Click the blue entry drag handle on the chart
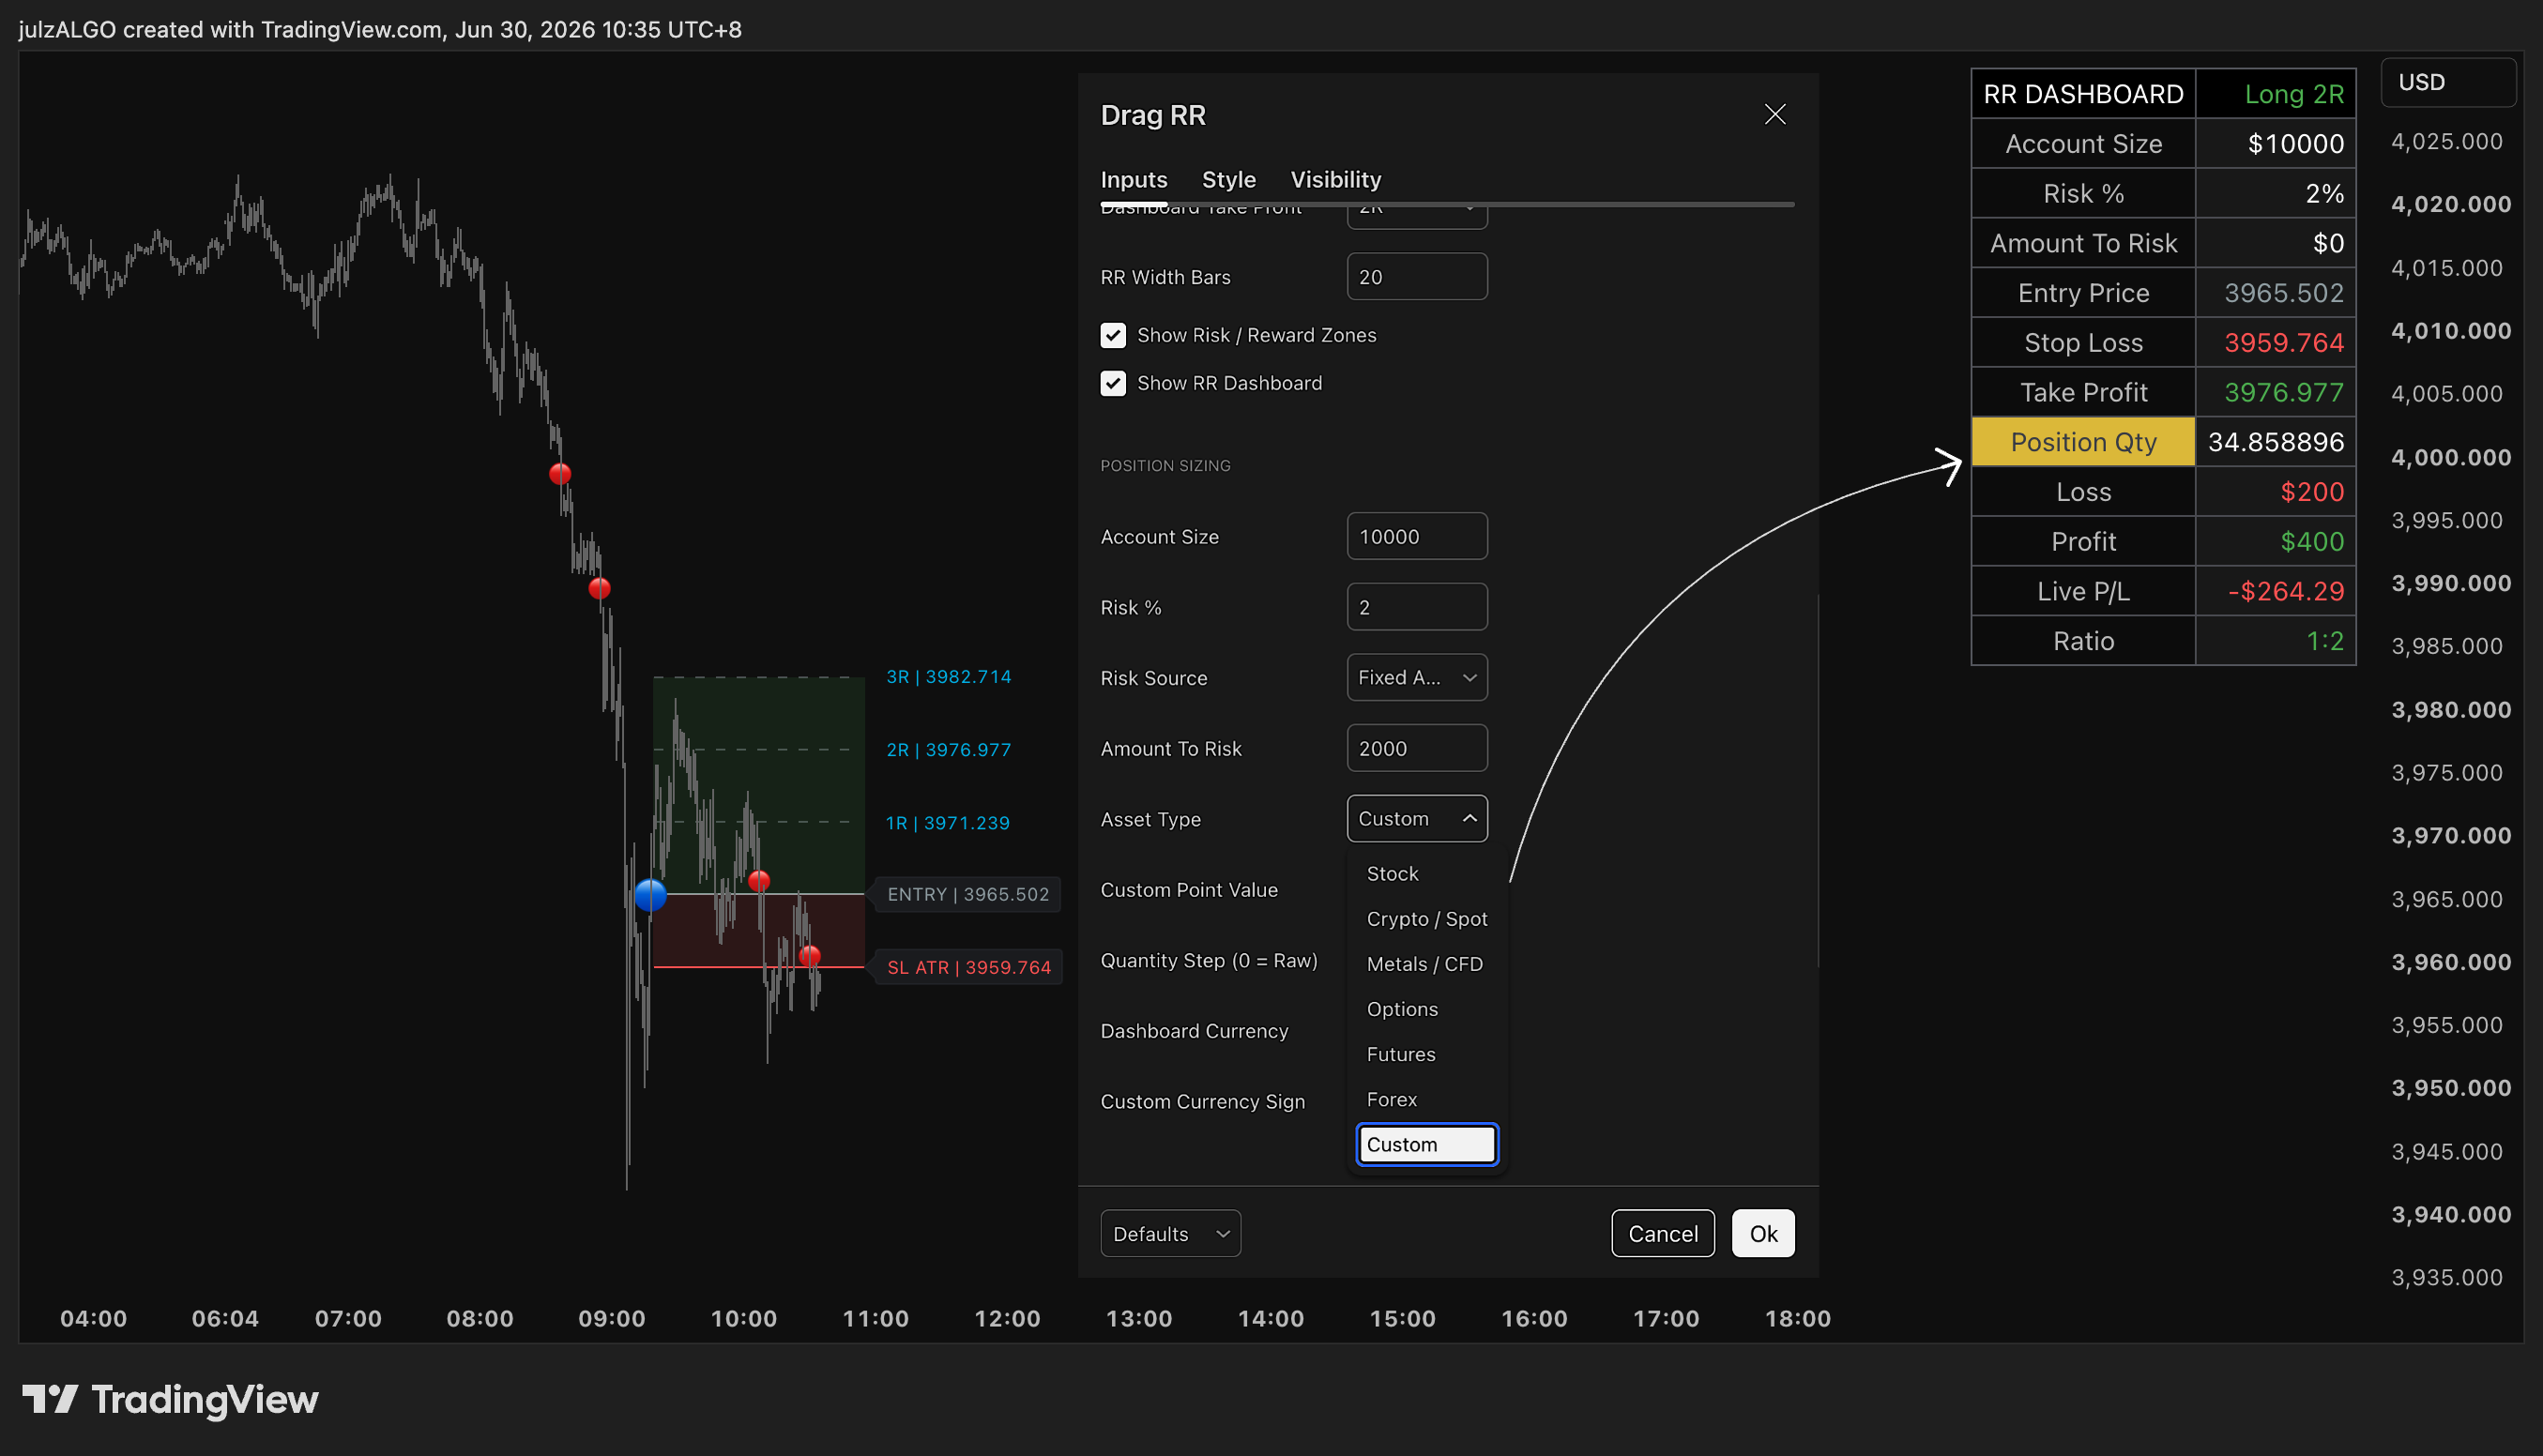 pos(651,895)
